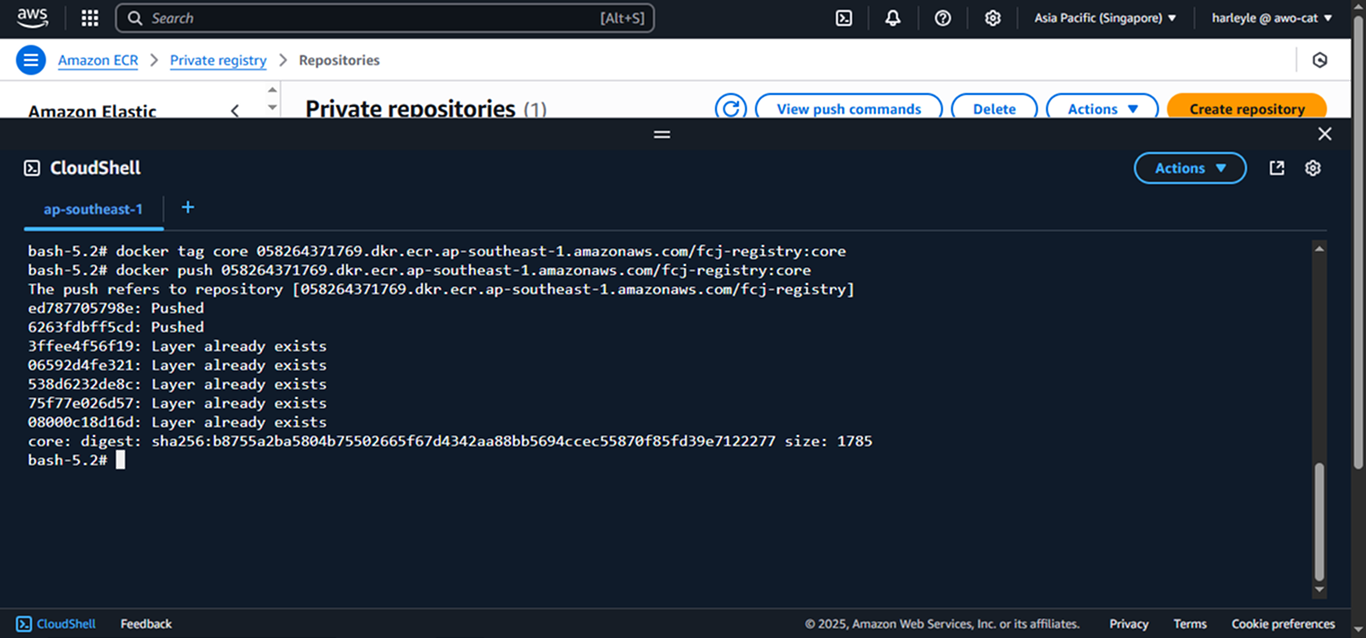
Task: Open CloudShell preferences gear
Action: click(x=1313, y=168)
